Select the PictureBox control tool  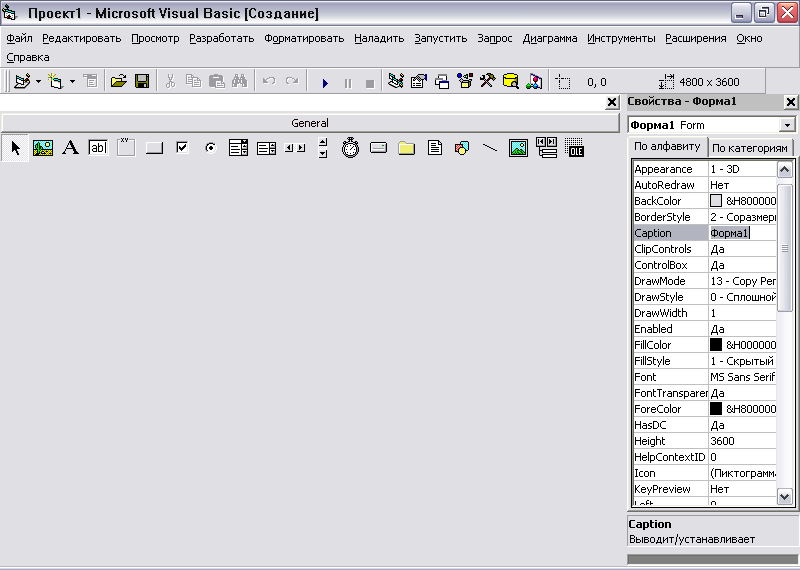(x=43, y=148)
